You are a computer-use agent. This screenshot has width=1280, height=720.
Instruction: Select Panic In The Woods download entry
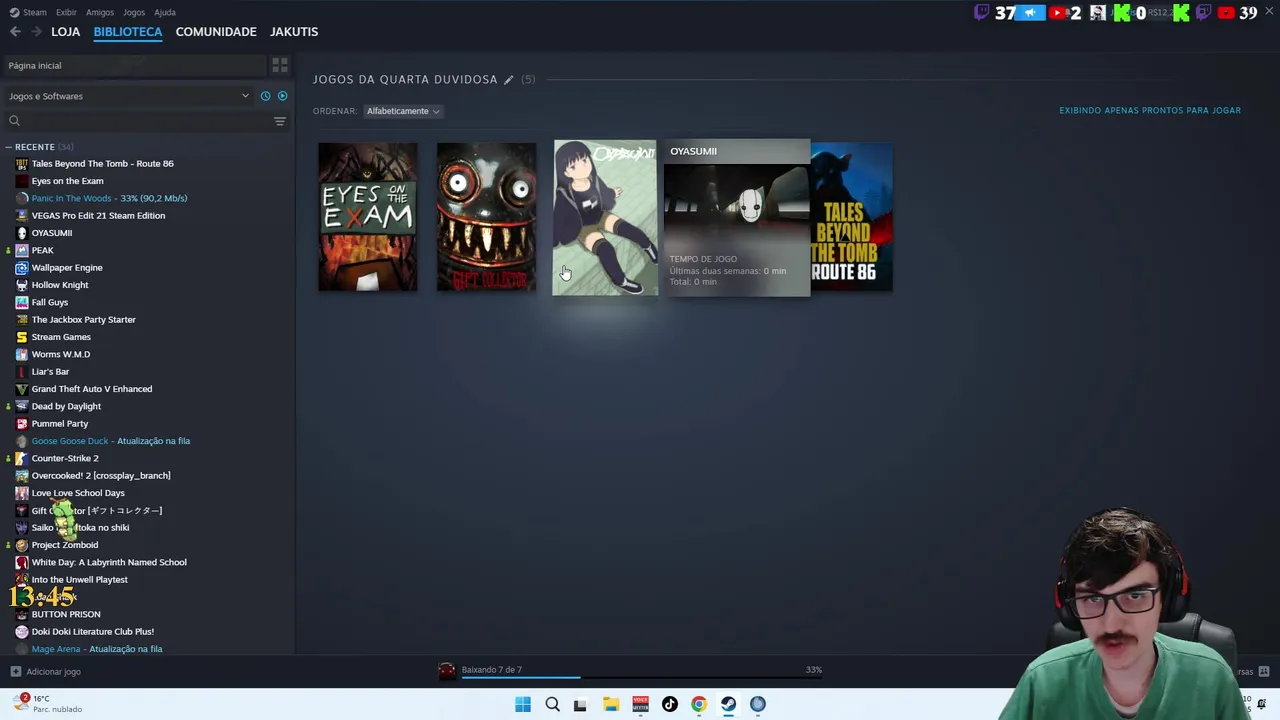click(x=109, y=198)
